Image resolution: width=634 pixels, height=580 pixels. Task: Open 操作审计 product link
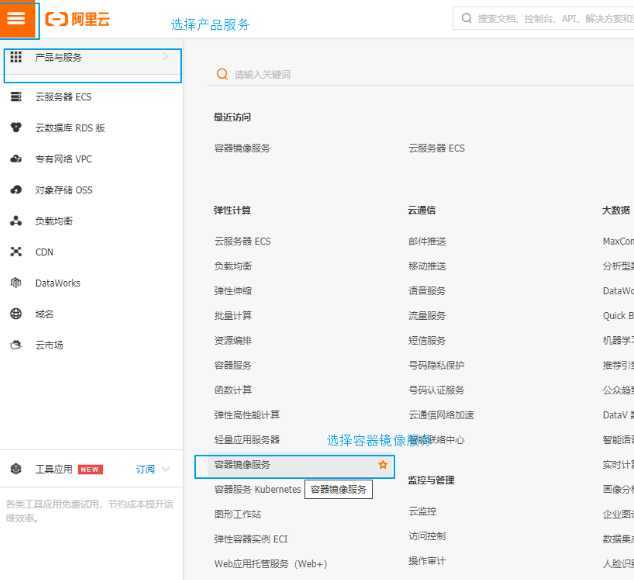coord(427,561)
